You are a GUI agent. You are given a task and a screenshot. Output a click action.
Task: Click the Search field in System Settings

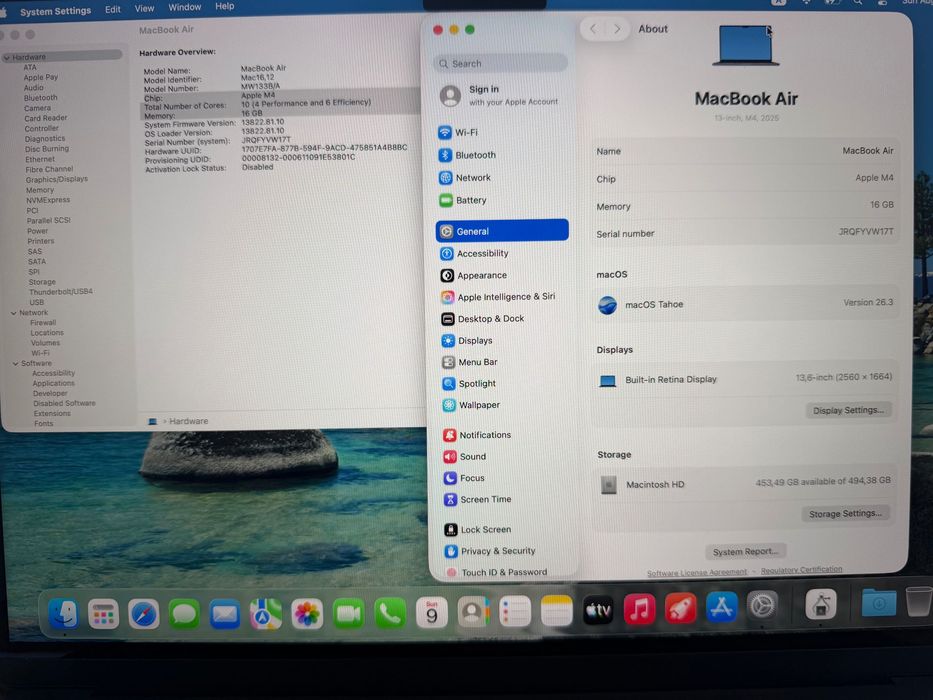pyautogui.click(x=500, y=63)
